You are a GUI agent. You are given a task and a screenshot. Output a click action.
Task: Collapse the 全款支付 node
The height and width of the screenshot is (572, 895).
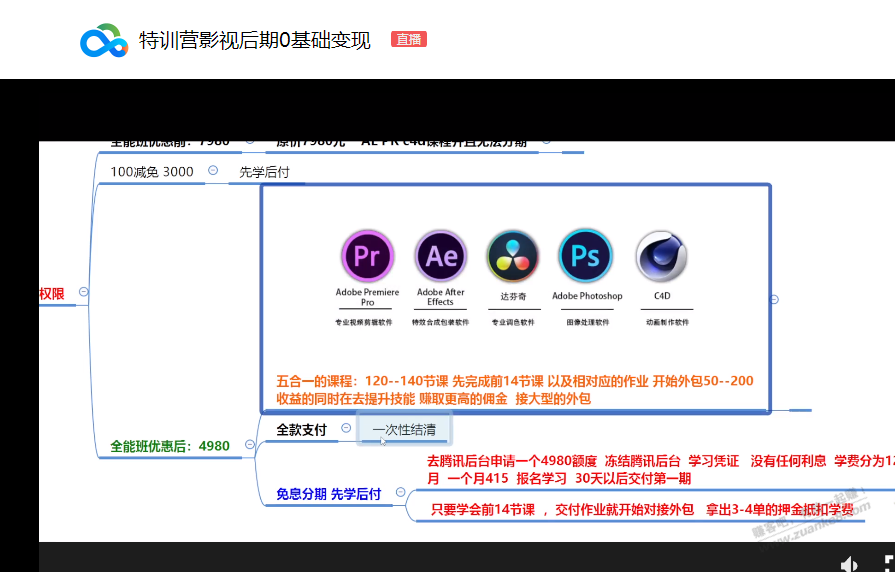pos(346,428)
